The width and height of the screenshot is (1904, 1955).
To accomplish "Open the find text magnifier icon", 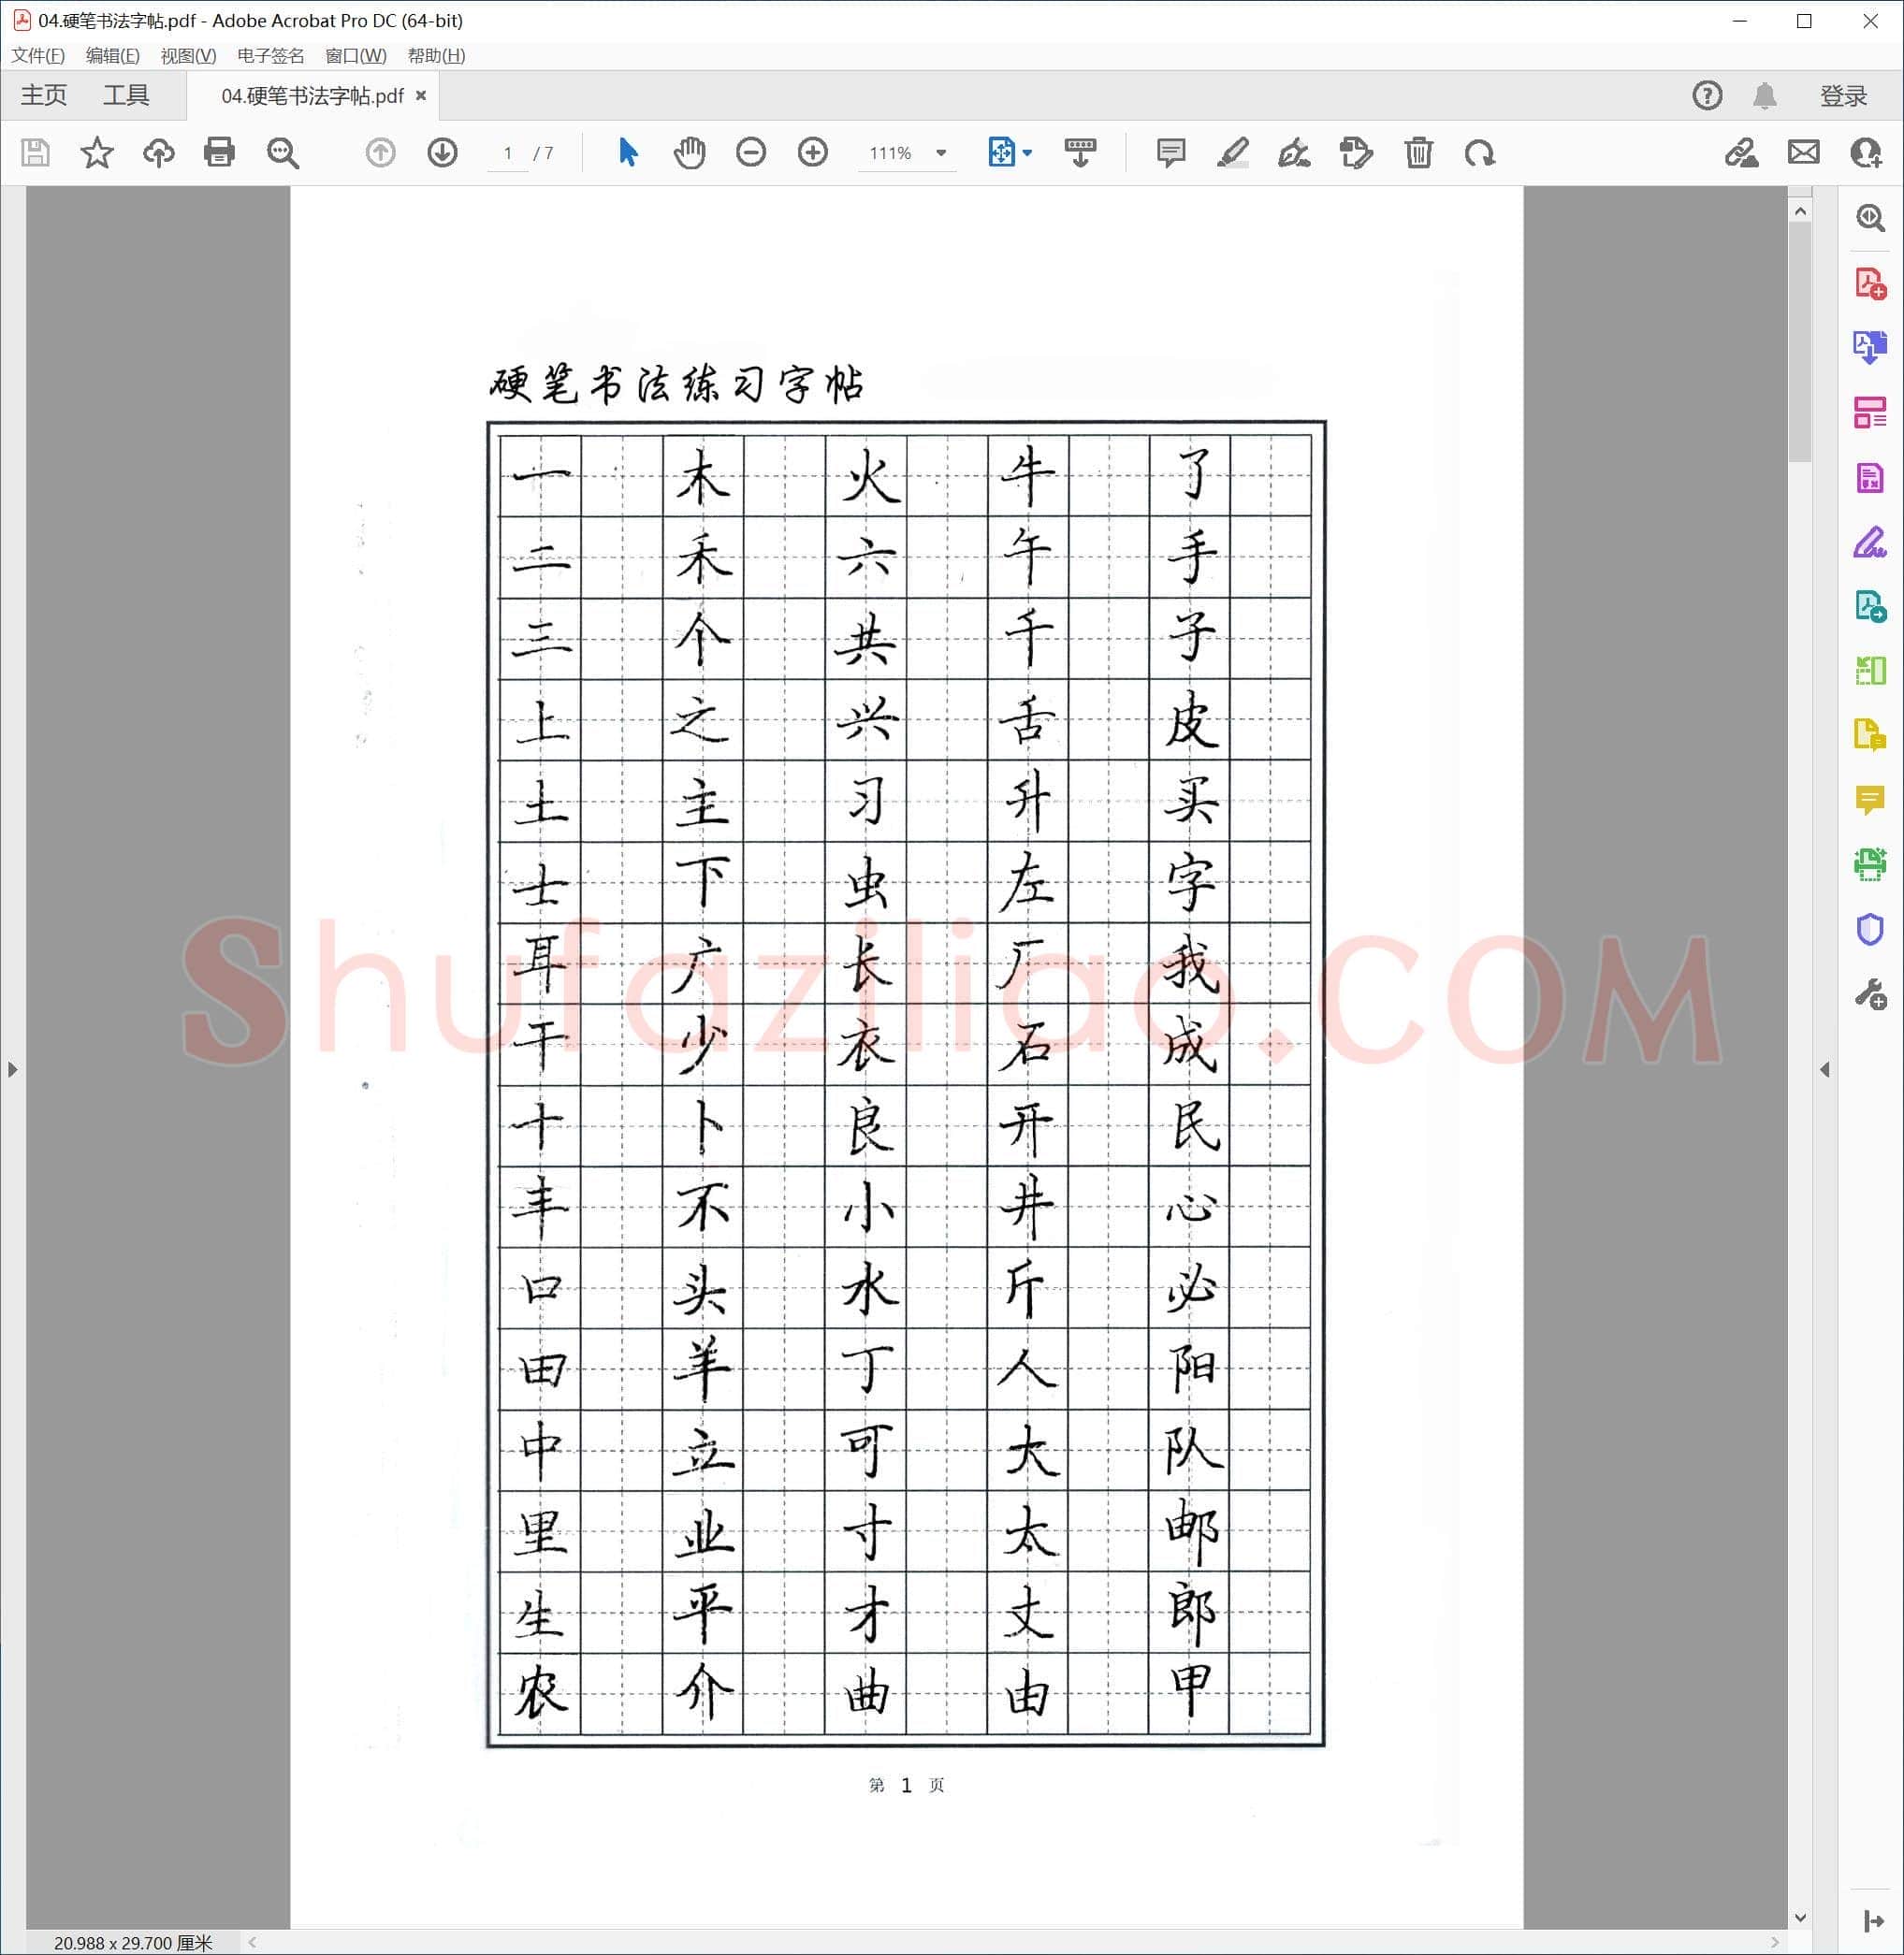I will (x=283, y=153).
